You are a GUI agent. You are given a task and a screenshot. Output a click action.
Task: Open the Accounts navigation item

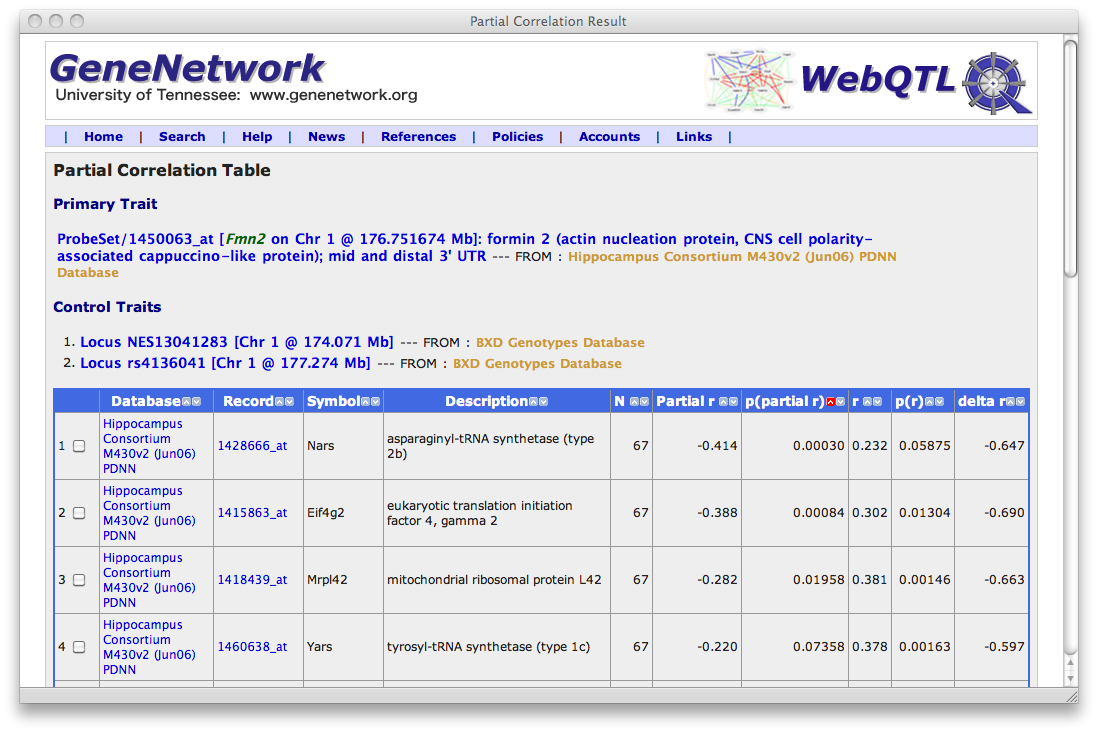609,137
